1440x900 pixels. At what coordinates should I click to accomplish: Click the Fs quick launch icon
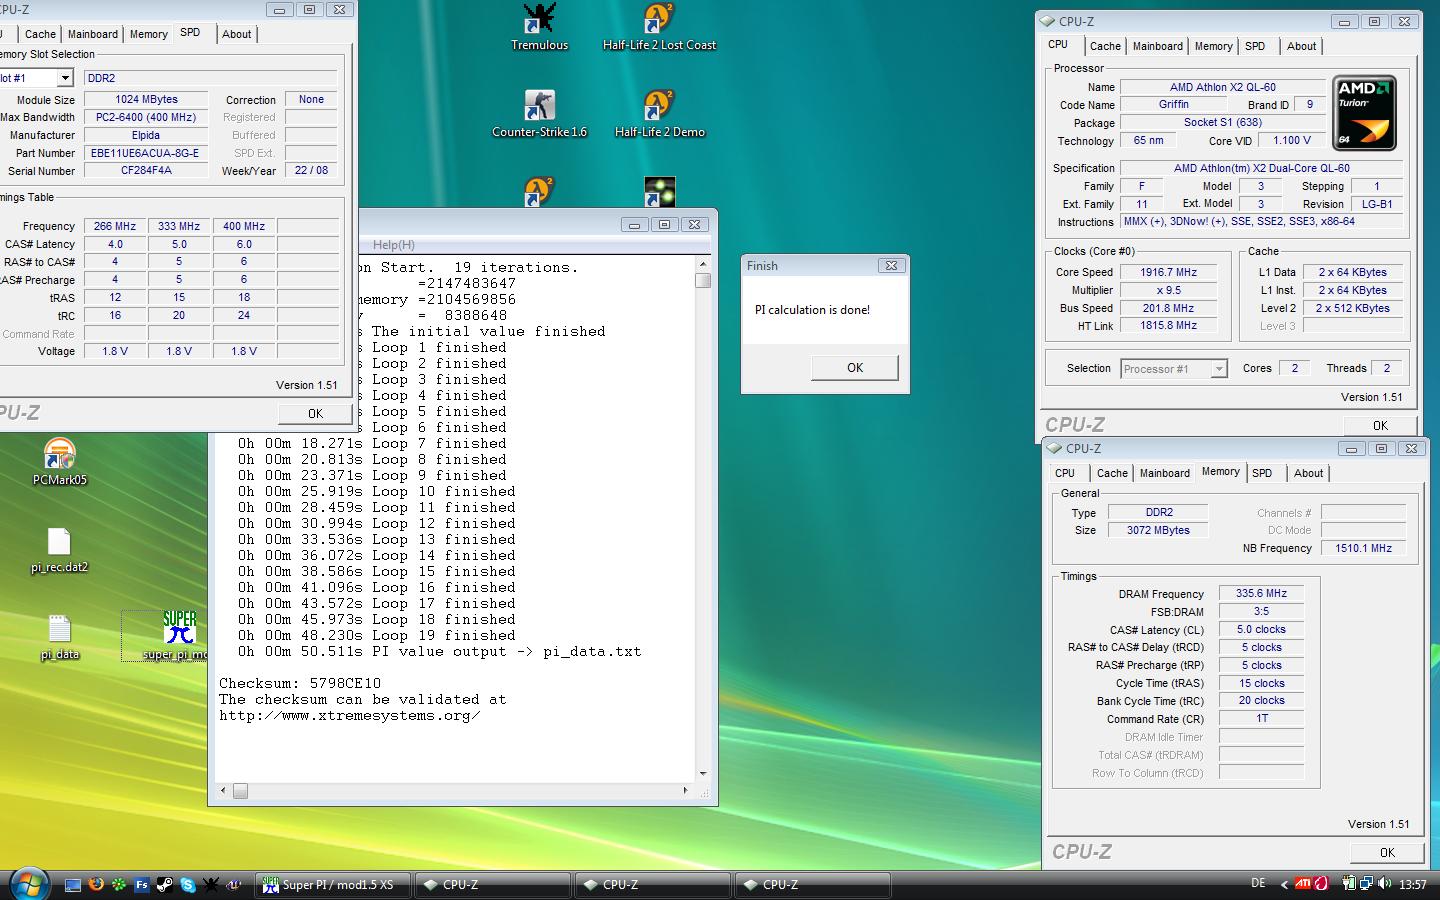[x=141, y=885]
